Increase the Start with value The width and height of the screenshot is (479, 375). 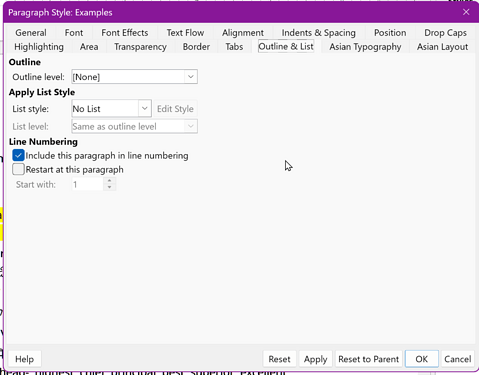tap(110, 181)
